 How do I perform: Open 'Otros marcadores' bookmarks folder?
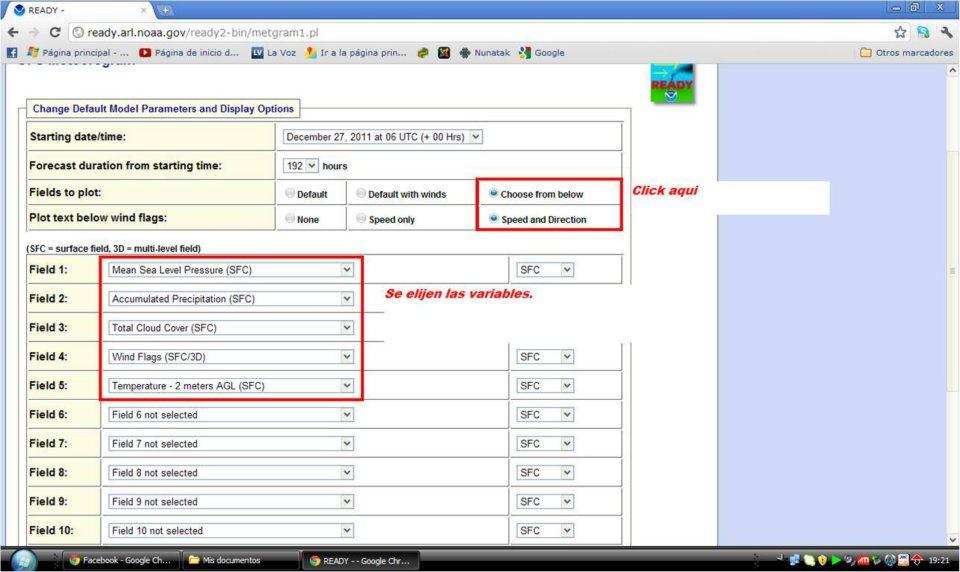(x=906, y=53)
